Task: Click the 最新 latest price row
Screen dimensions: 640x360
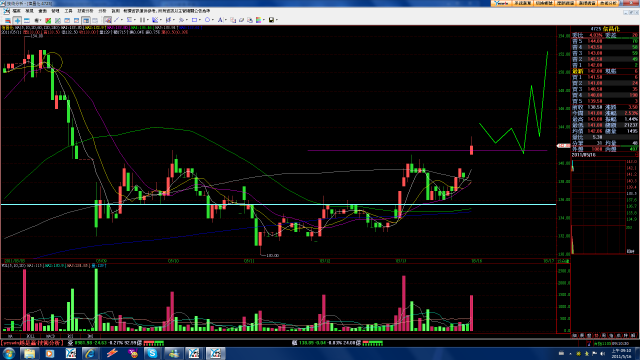Action: click(604, 71)
